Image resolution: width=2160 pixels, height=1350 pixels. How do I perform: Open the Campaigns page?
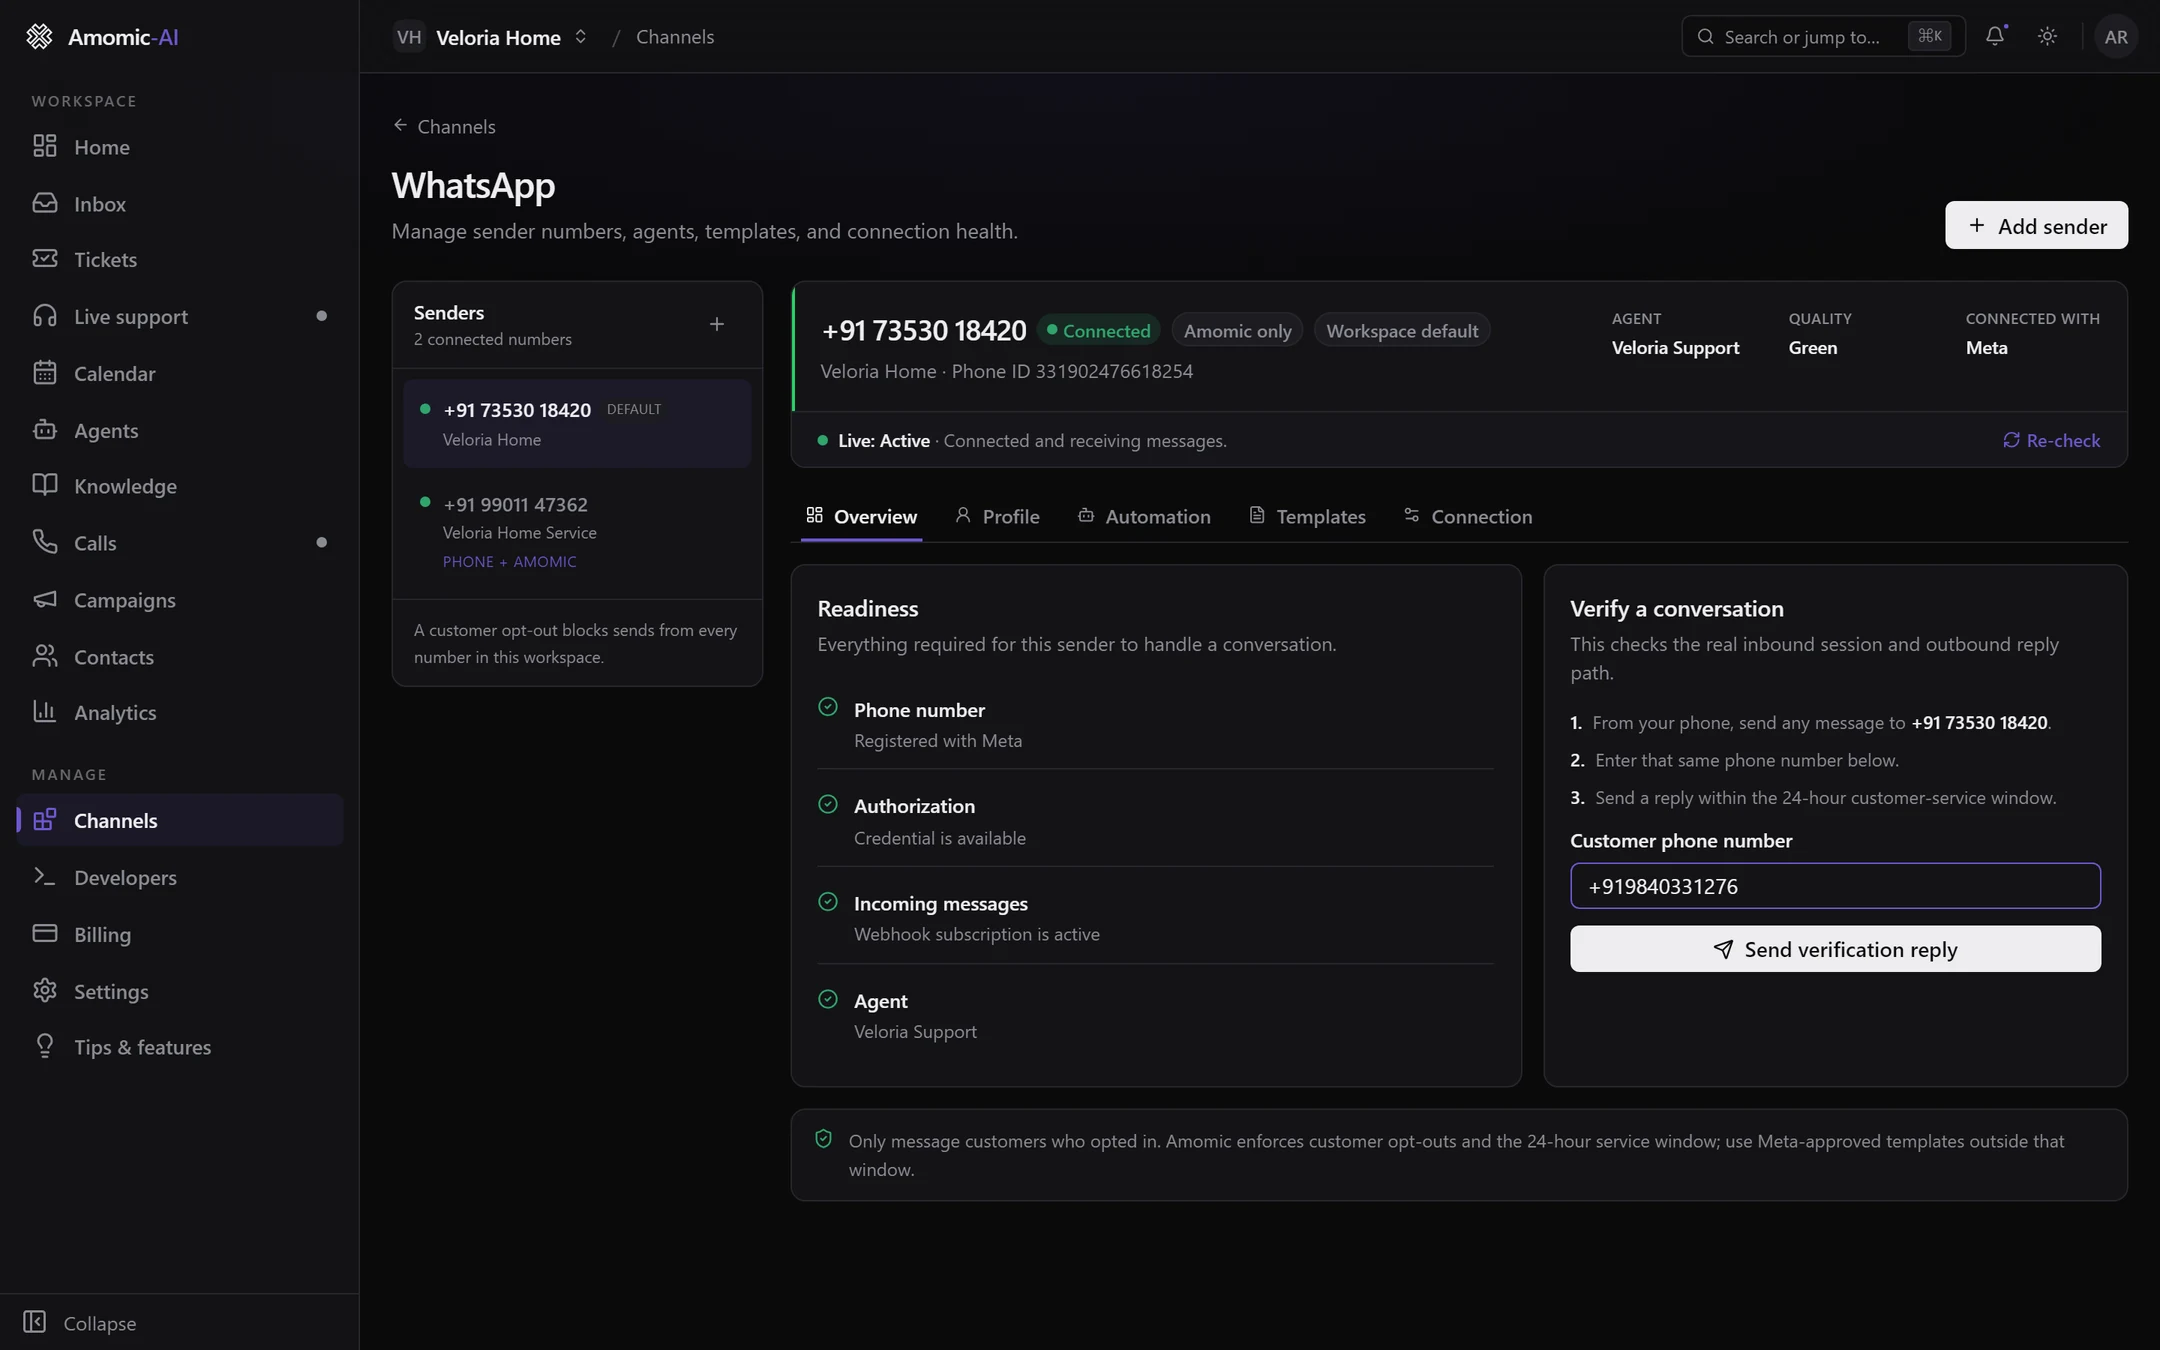click(179, 600)
